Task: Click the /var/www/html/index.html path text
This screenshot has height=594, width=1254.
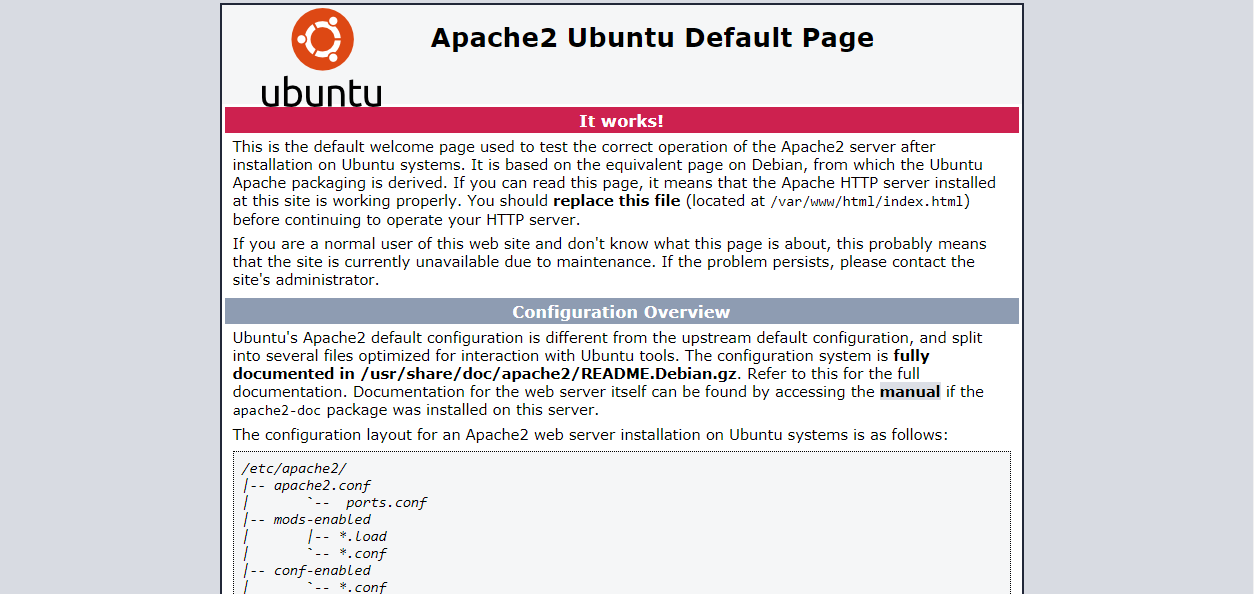Action: [x=867, y=202]
